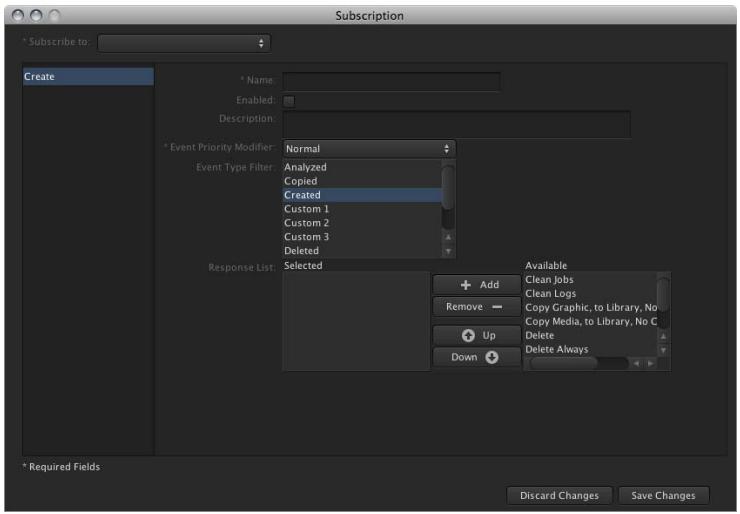Click the Name input field
The width and height of the screenshot is (740, 514).
pos(391,81)
